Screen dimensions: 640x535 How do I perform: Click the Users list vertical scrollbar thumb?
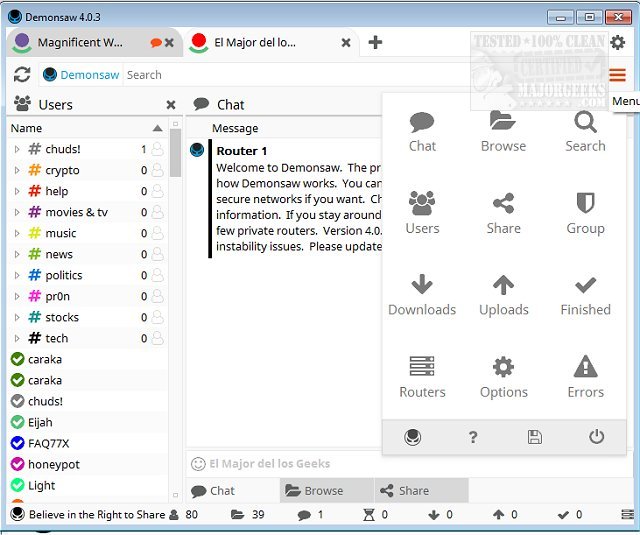click(x=176, y=153)
